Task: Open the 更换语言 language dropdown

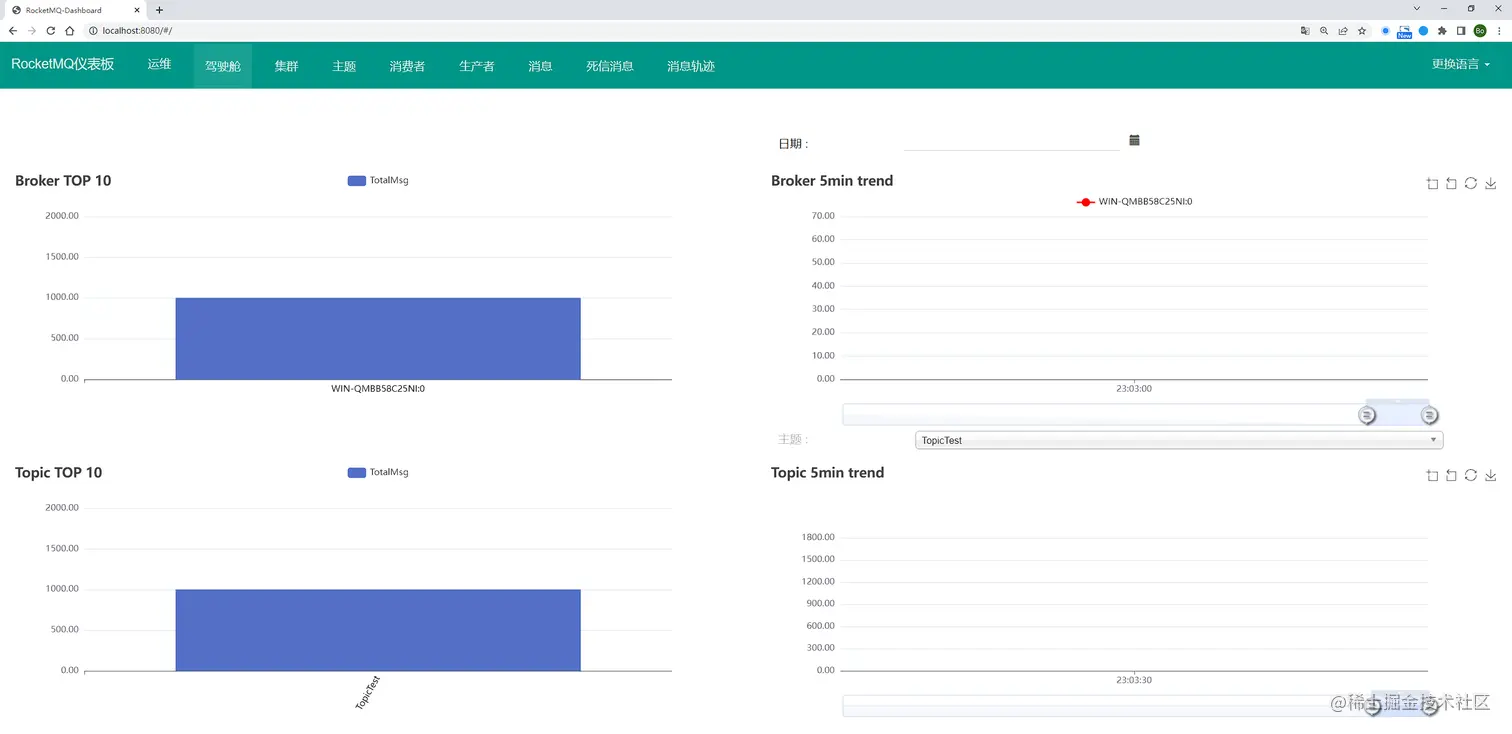Action: [1460, 64]
